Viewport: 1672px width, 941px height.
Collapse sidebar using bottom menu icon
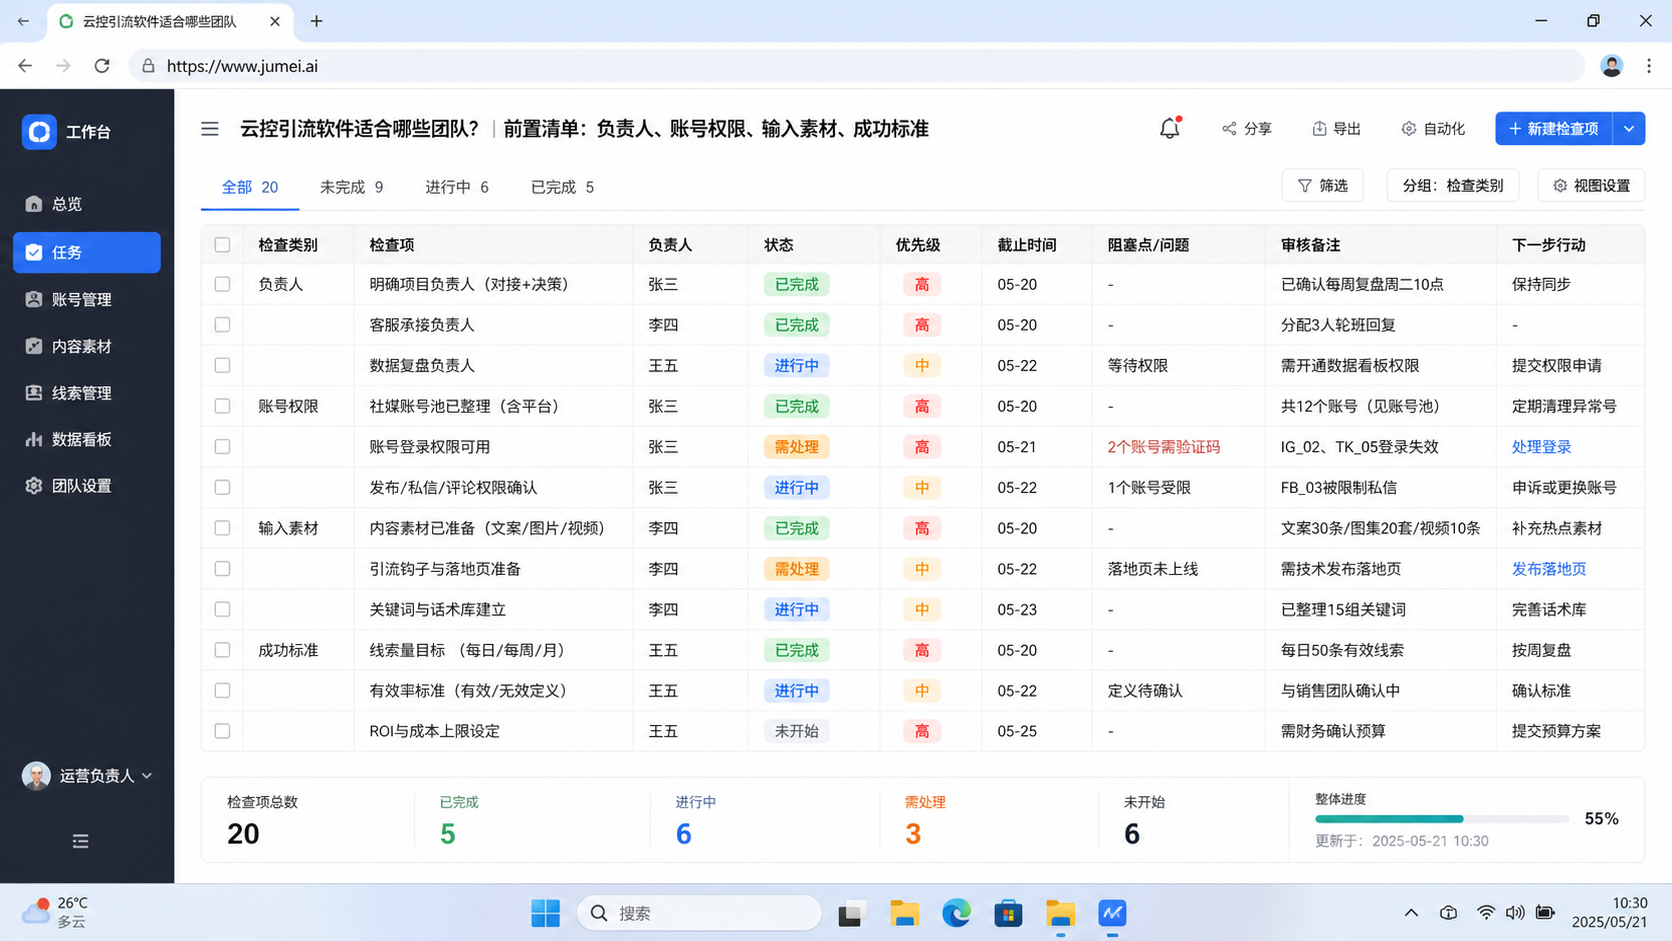click(x=81, y=841)
